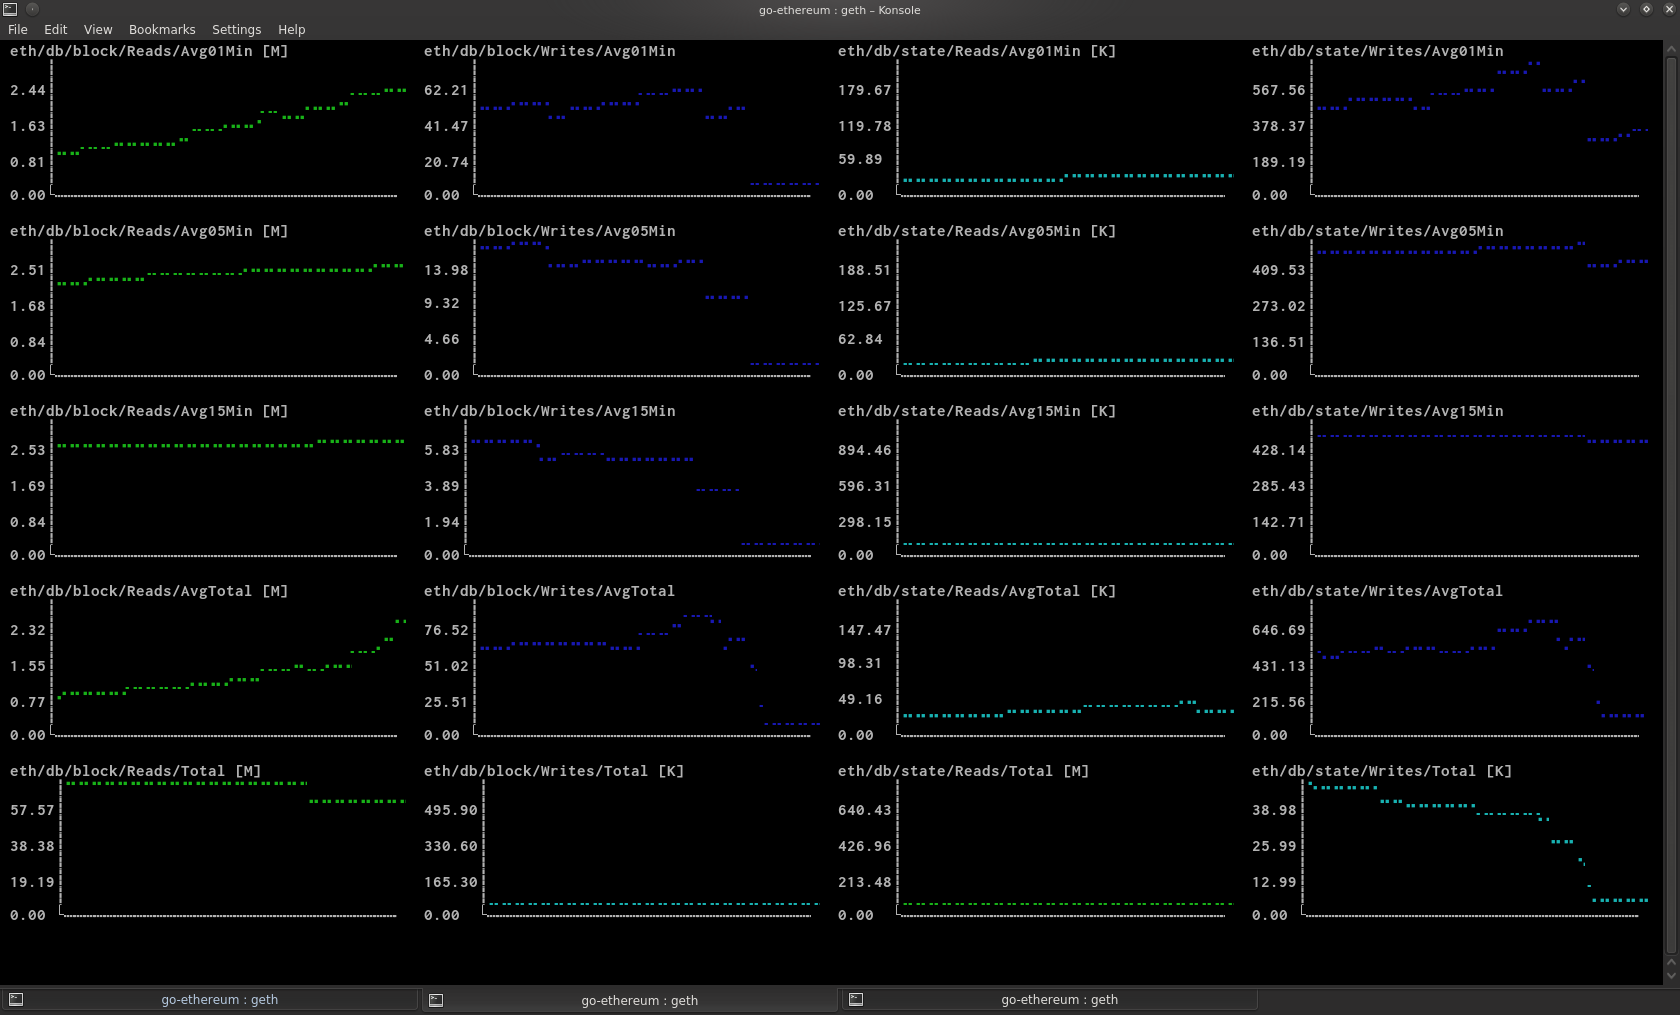Image resolution: width=1680 pixels, height=1015 pixels.
Task: Click the eth/db/state/Reads/AvgTotal [K] title
Action: point(977,591)
